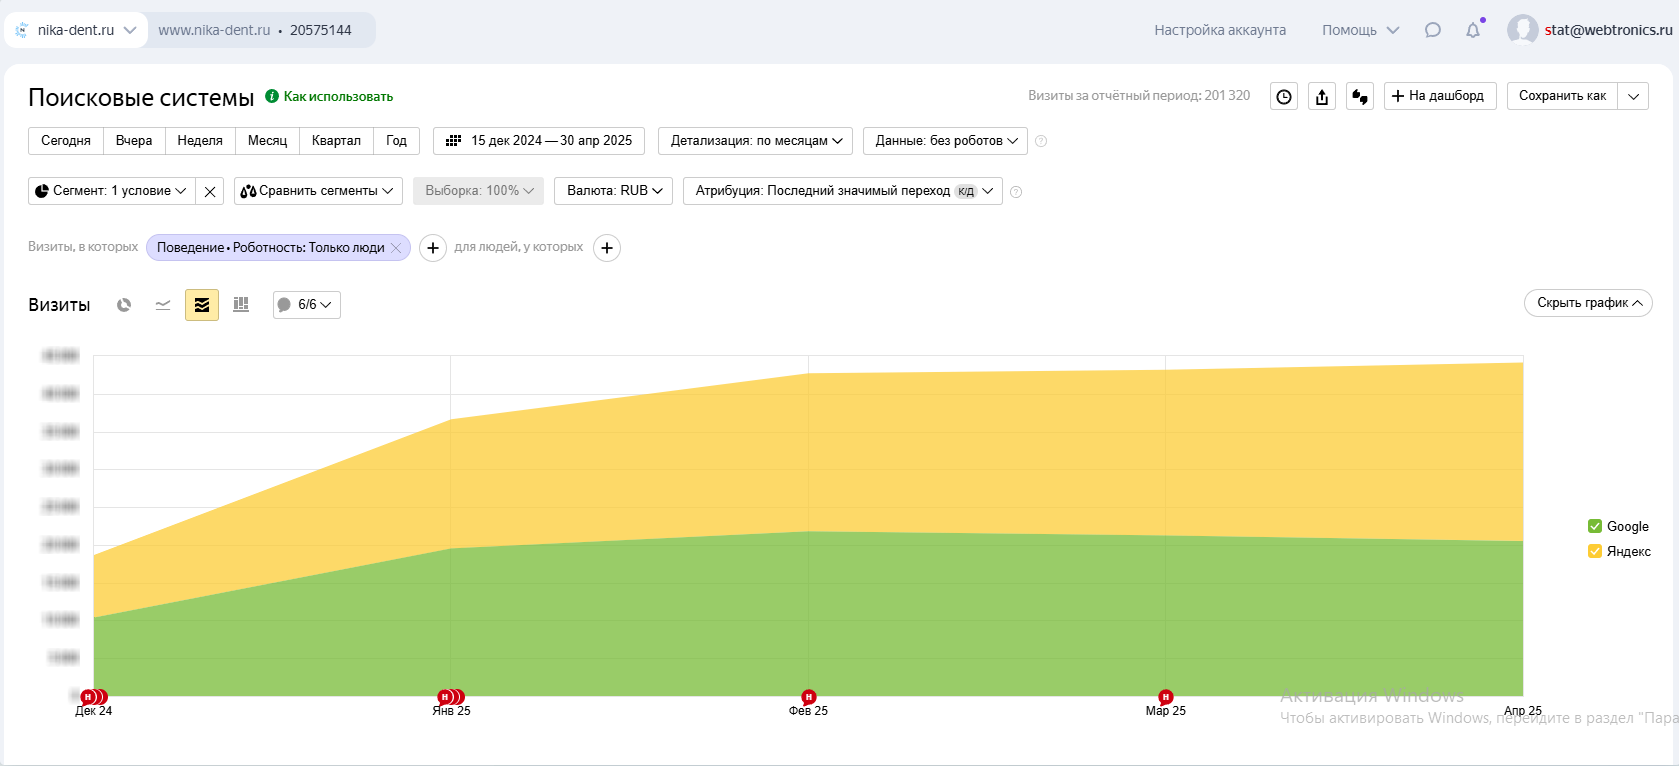Uncheck the Google legend checkbox
Image resolution: width=1679 pixels, height=766 pixels.
(1595, 526)
